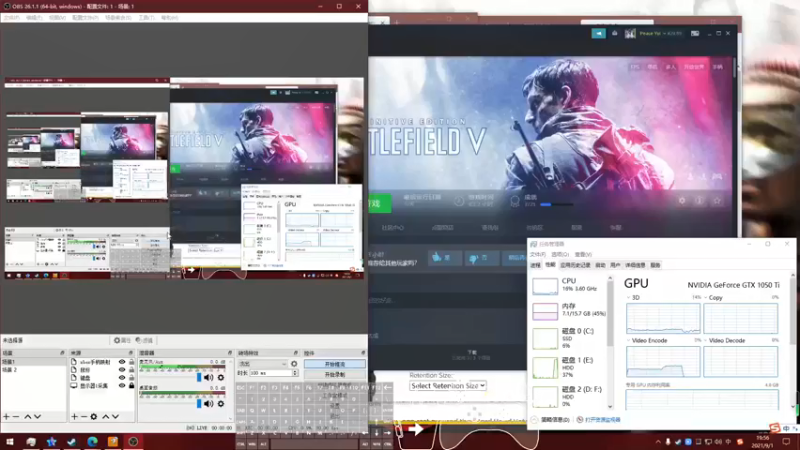Toggle visibility of 显示器采集 source
Image resolution: width=800 pixels, height=450 pixels.
121,386
